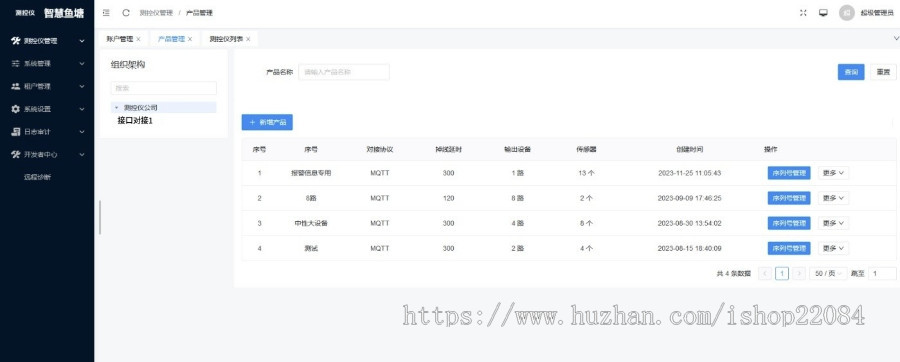
Task: Open 序列号管理 for 测试 row
Action: [x=789, y=248]
